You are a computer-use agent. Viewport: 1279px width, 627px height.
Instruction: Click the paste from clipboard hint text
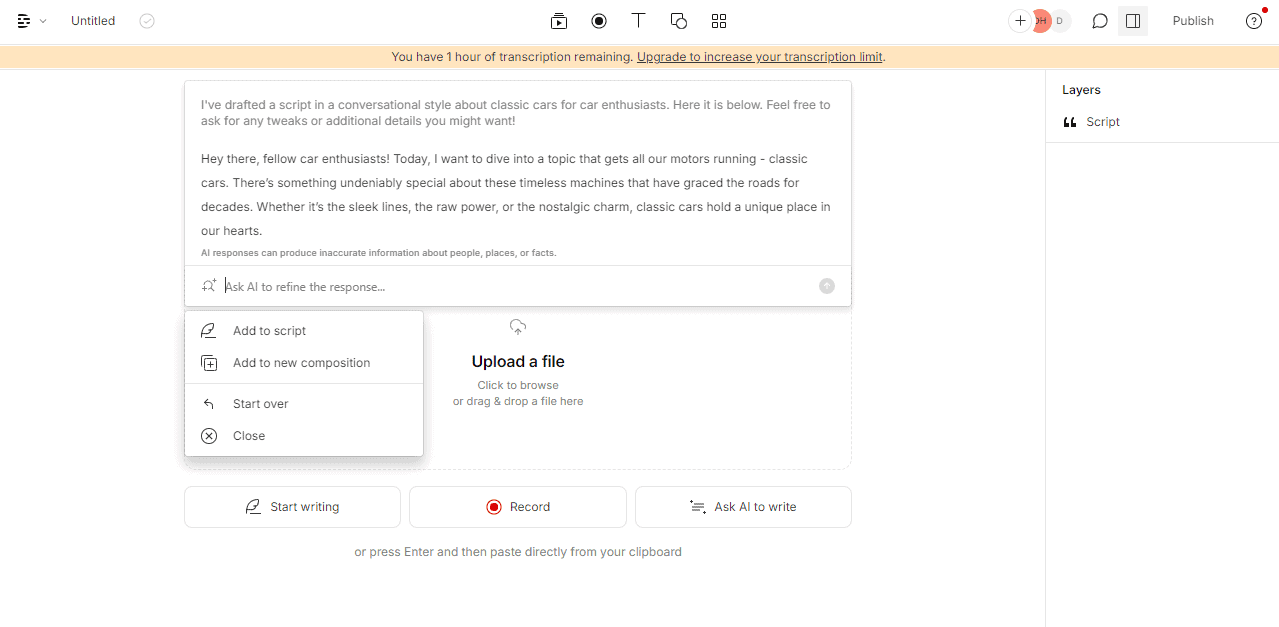tap(518, 552)
